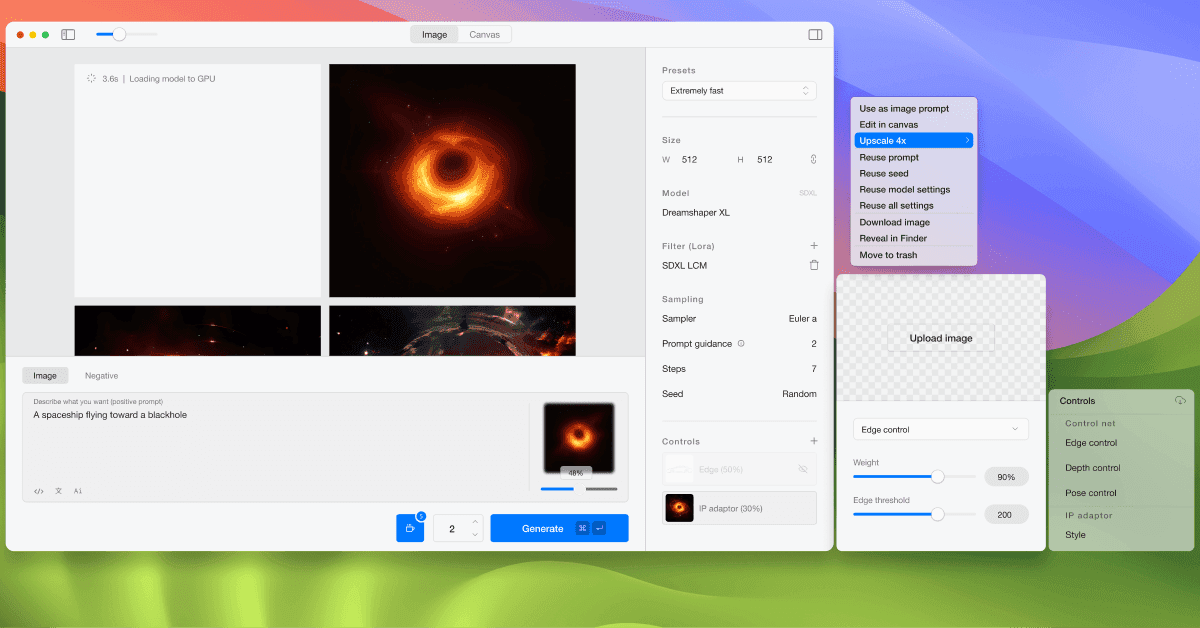The height and width of the screenshot is (628, 1200).
Task: Toggle the left sidebar panel icon
Action: (x=68, y=34)
